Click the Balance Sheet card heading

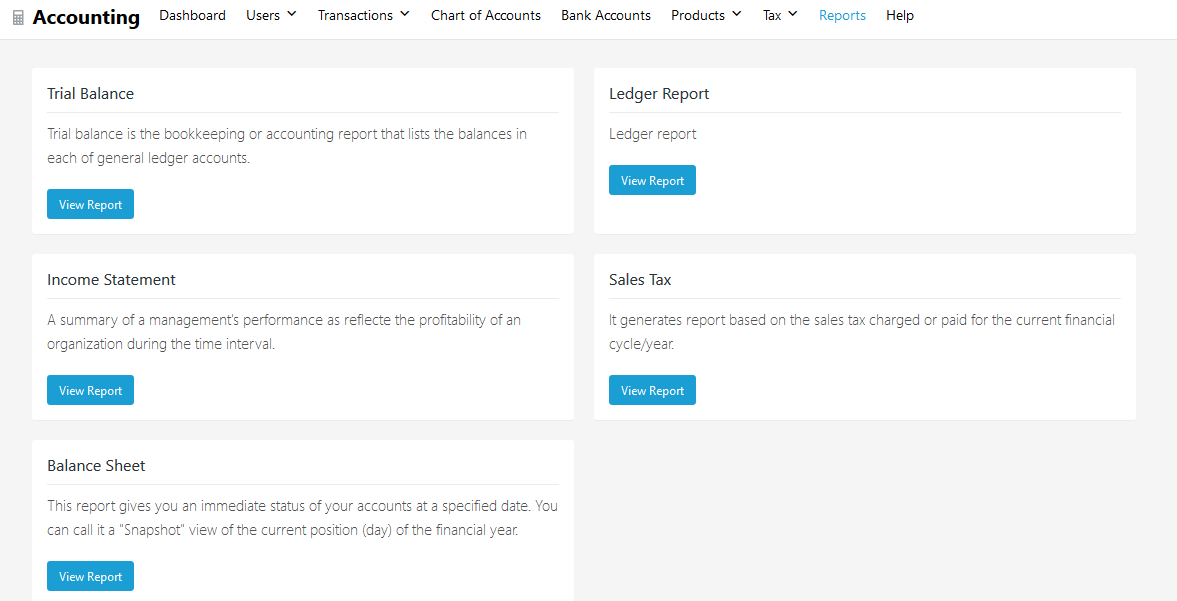point(96,465)
